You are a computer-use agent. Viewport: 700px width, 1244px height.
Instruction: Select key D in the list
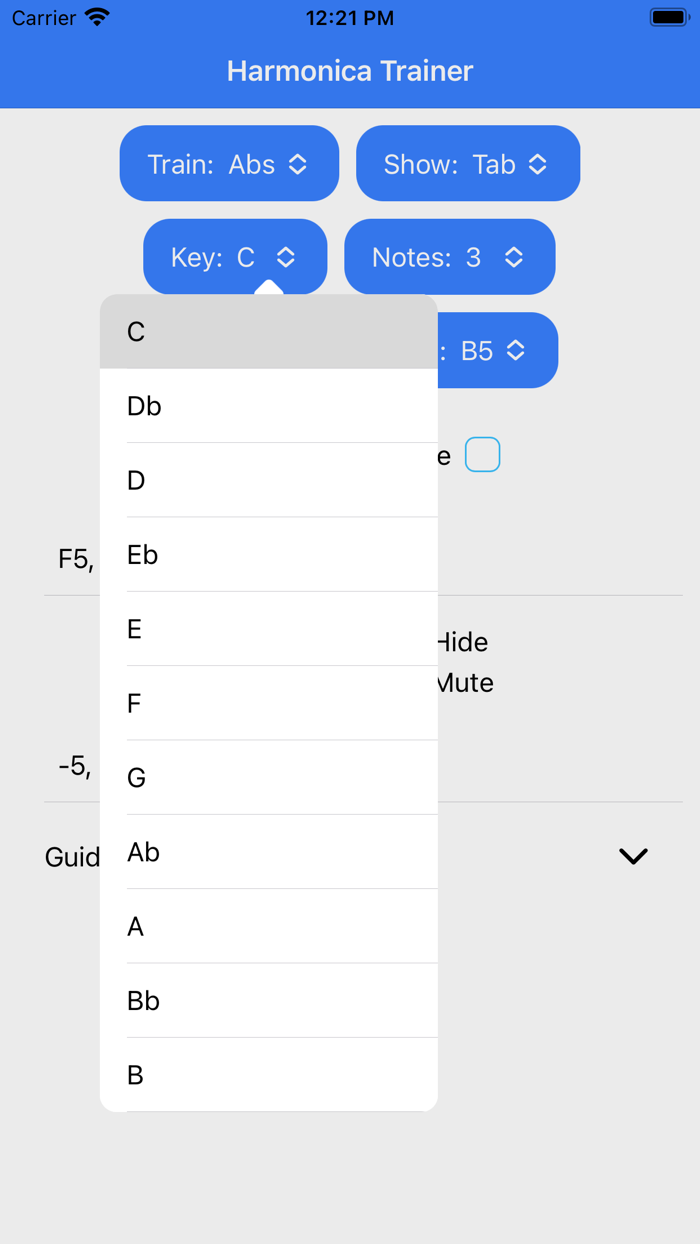pyautogui.click(x=268, y=480)
